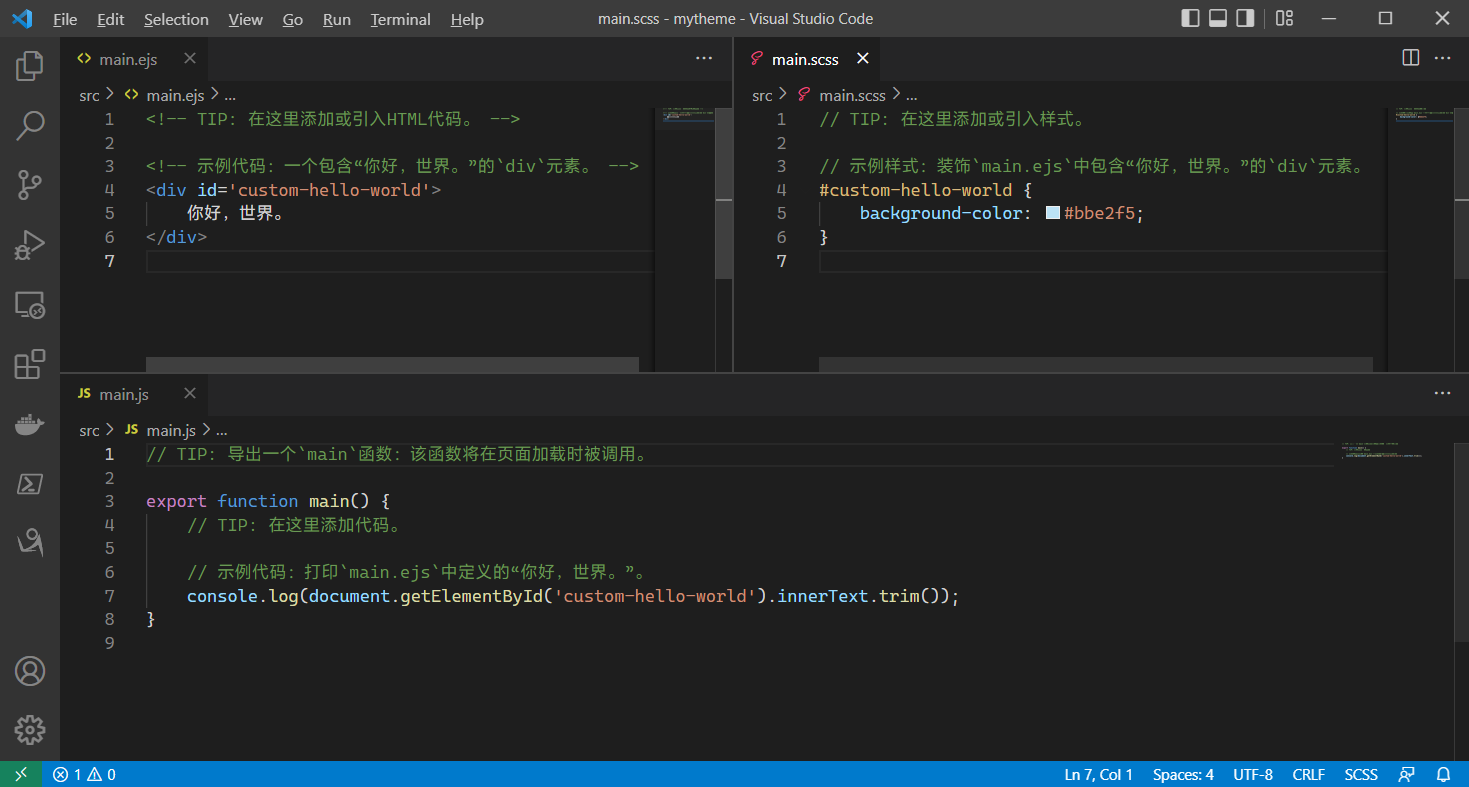
Task: Click horizontal scrollbar of main.scss editor
Action: [x=1096, y=365]
